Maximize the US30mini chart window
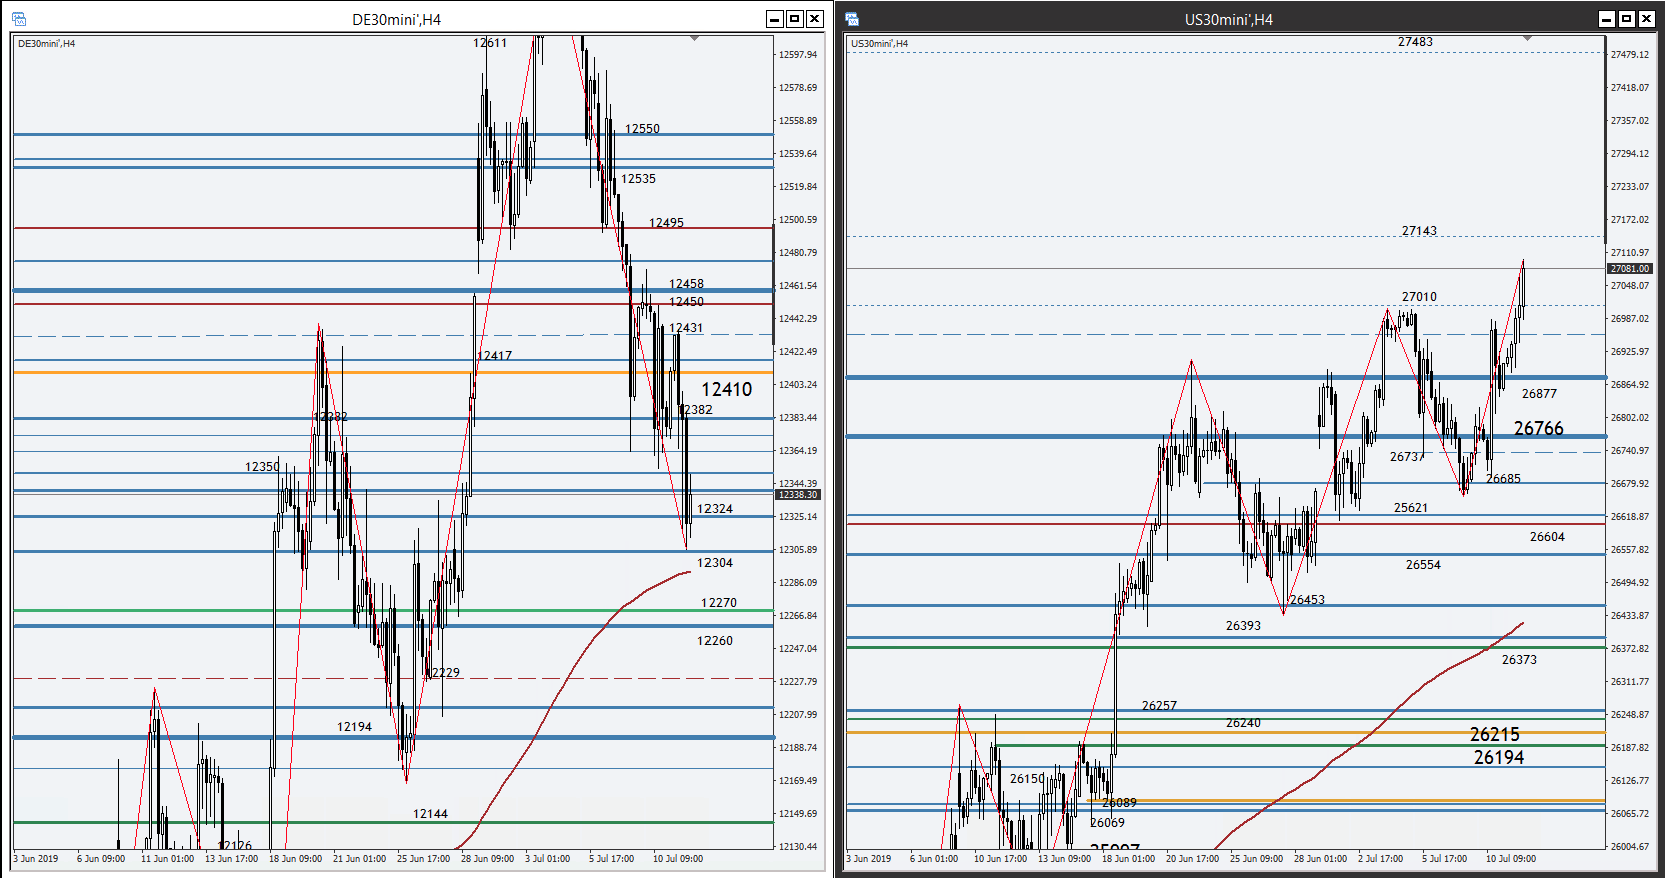 coord(1627,19)
